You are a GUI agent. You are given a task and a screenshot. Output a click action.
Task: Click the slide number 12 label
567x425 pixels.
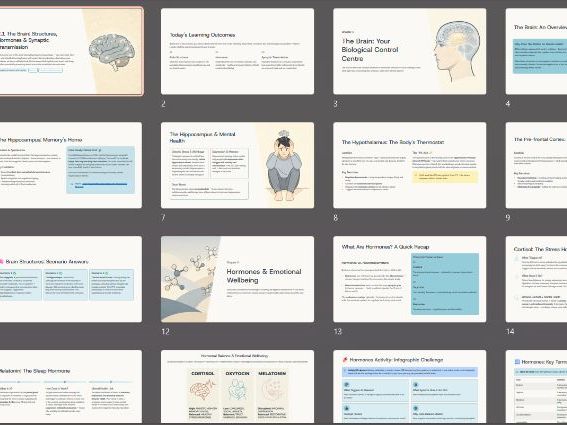pos(165,332)
